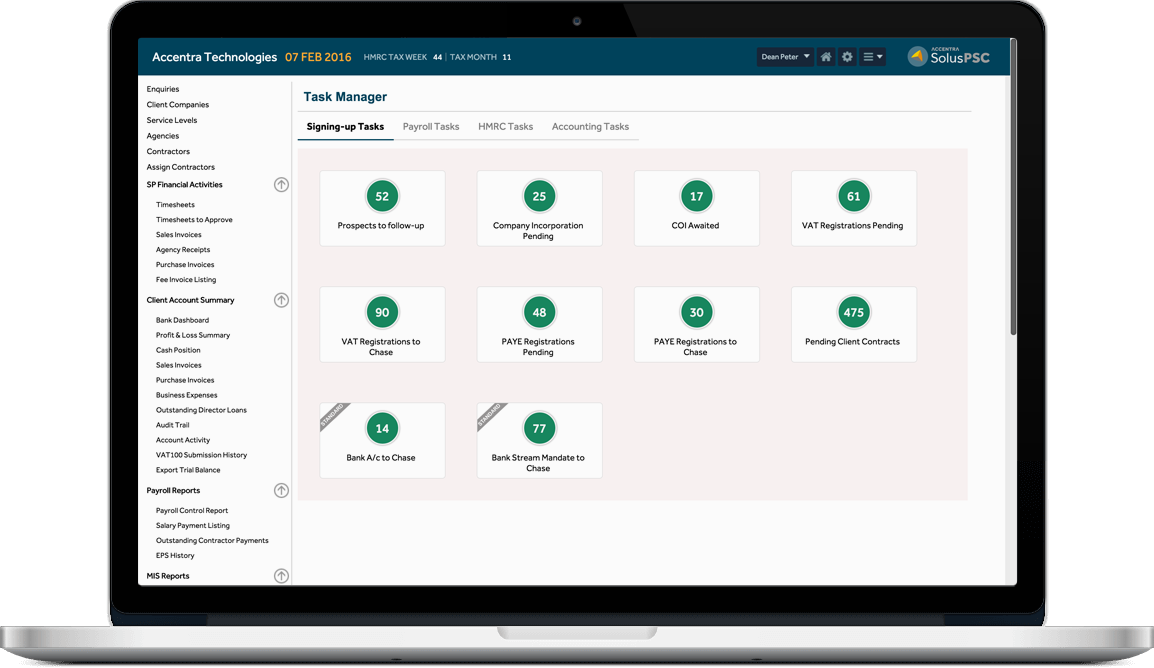Open the settings gear icon
1154x668 pixels.
pos(847,57)
